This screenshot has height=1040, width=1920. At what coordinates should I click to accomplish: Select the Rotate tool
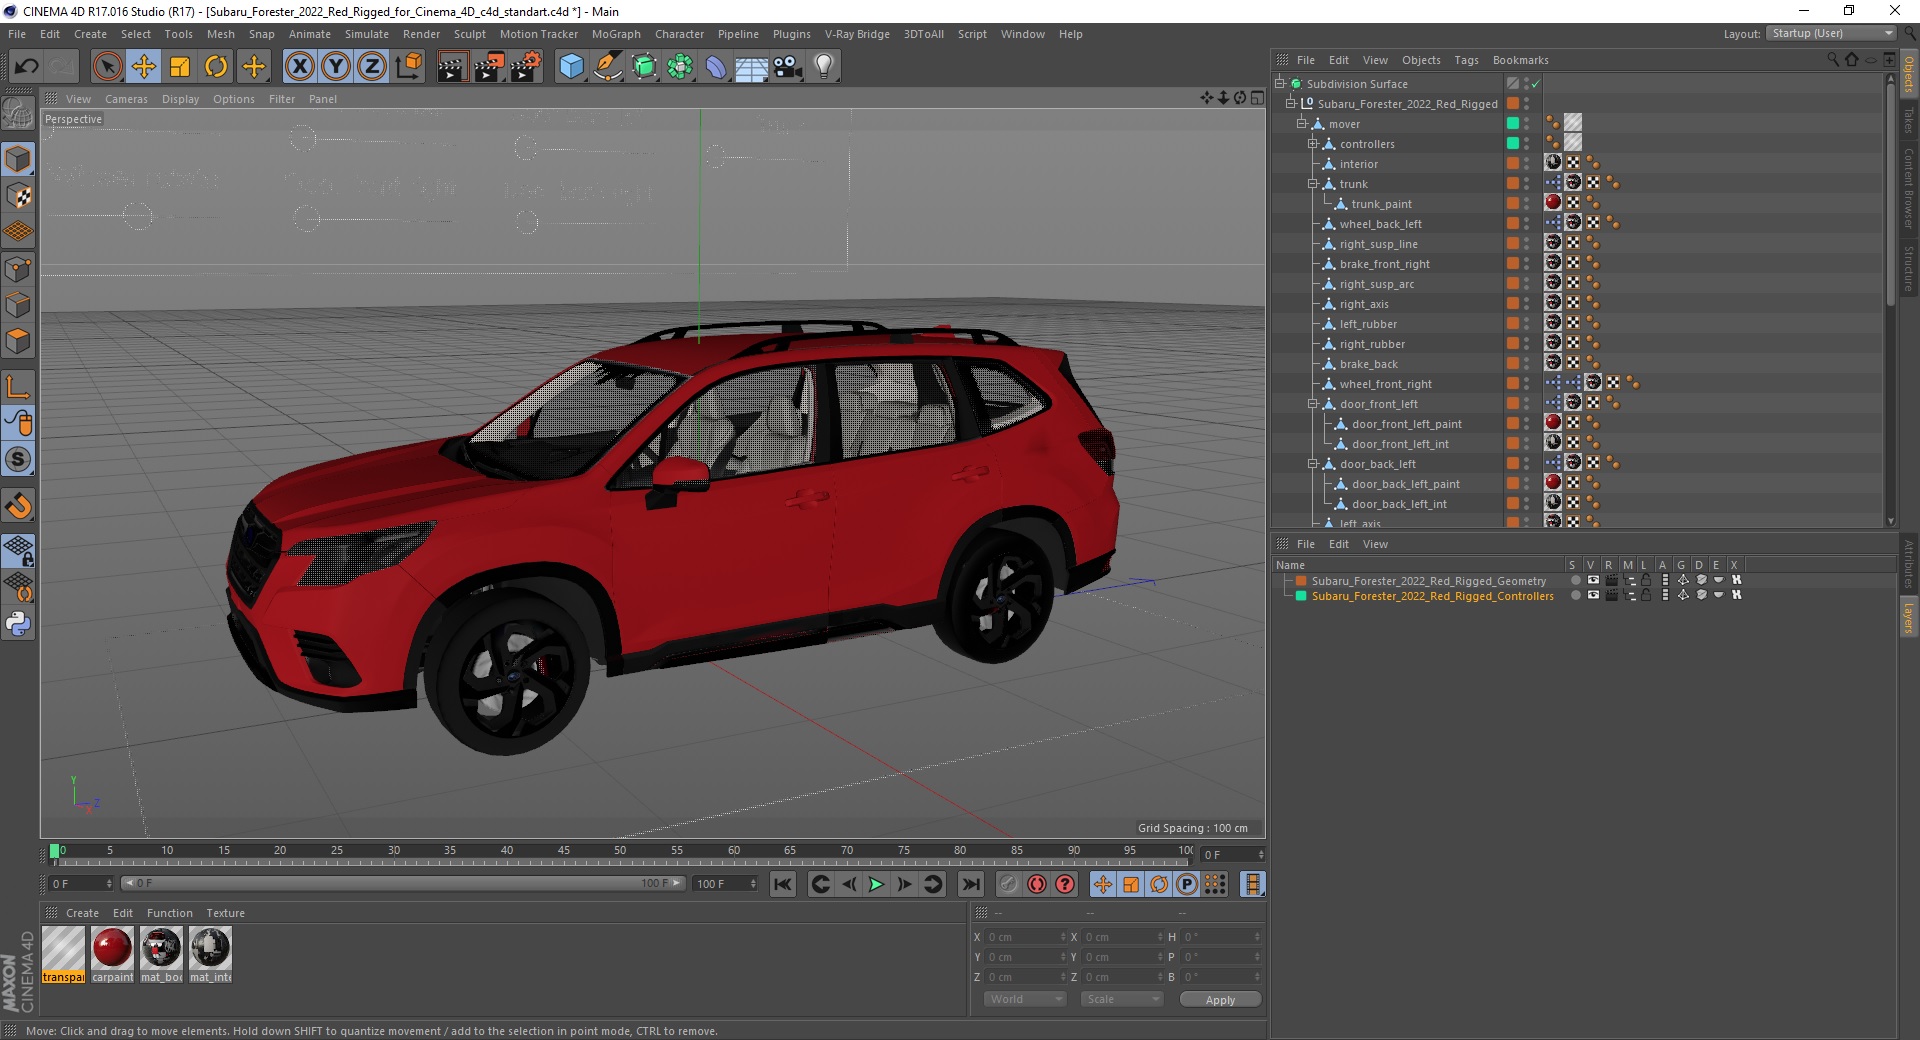click(x=216, y=67)
